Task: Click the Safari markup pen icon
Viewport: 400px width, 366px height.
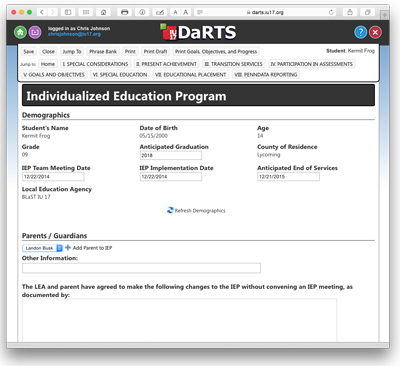Action: point(160,12)
